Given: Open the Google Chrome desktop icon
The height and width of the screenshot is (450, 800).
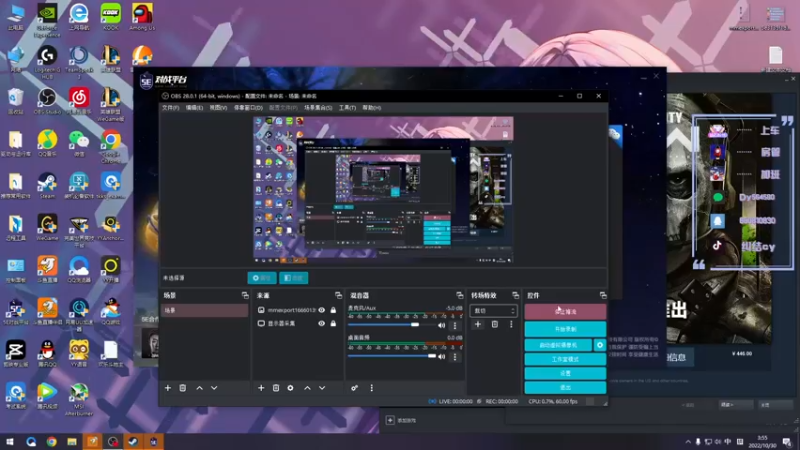Looking at the screenshot, I should click(x=111, y=147).
